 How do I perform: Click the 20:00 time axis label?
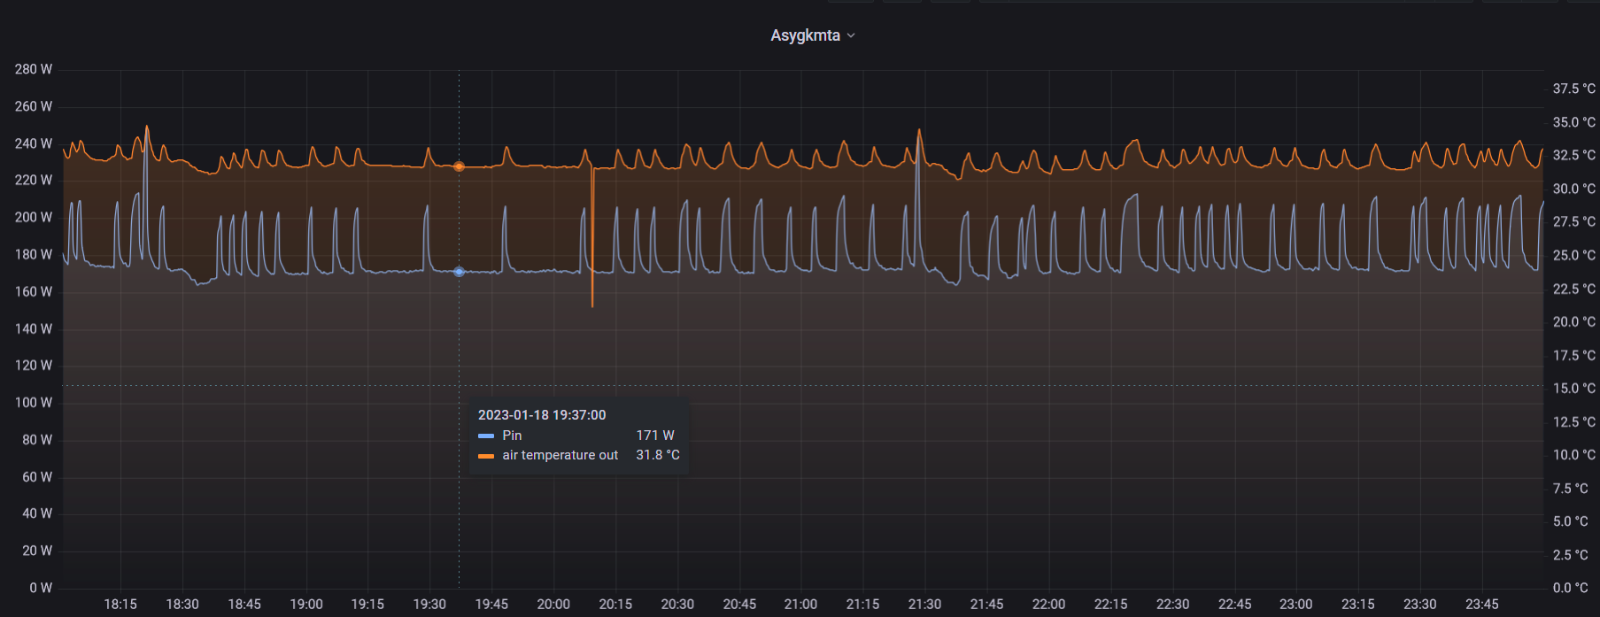[553, 604]
